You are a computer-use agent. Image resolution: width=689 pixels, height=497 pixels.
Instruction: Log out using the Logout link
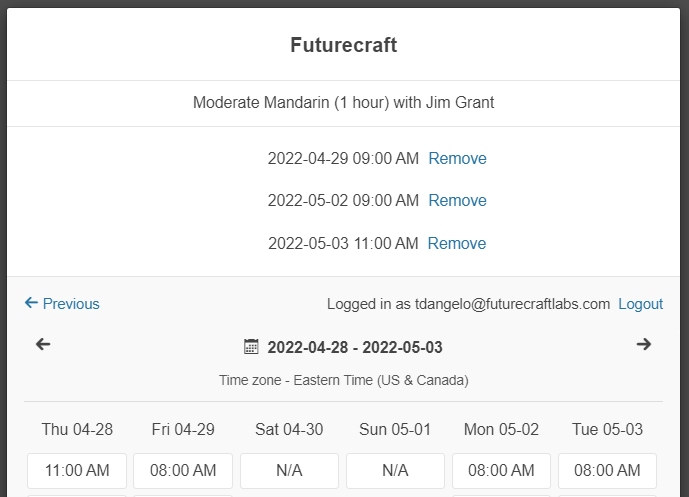(640, 304)
